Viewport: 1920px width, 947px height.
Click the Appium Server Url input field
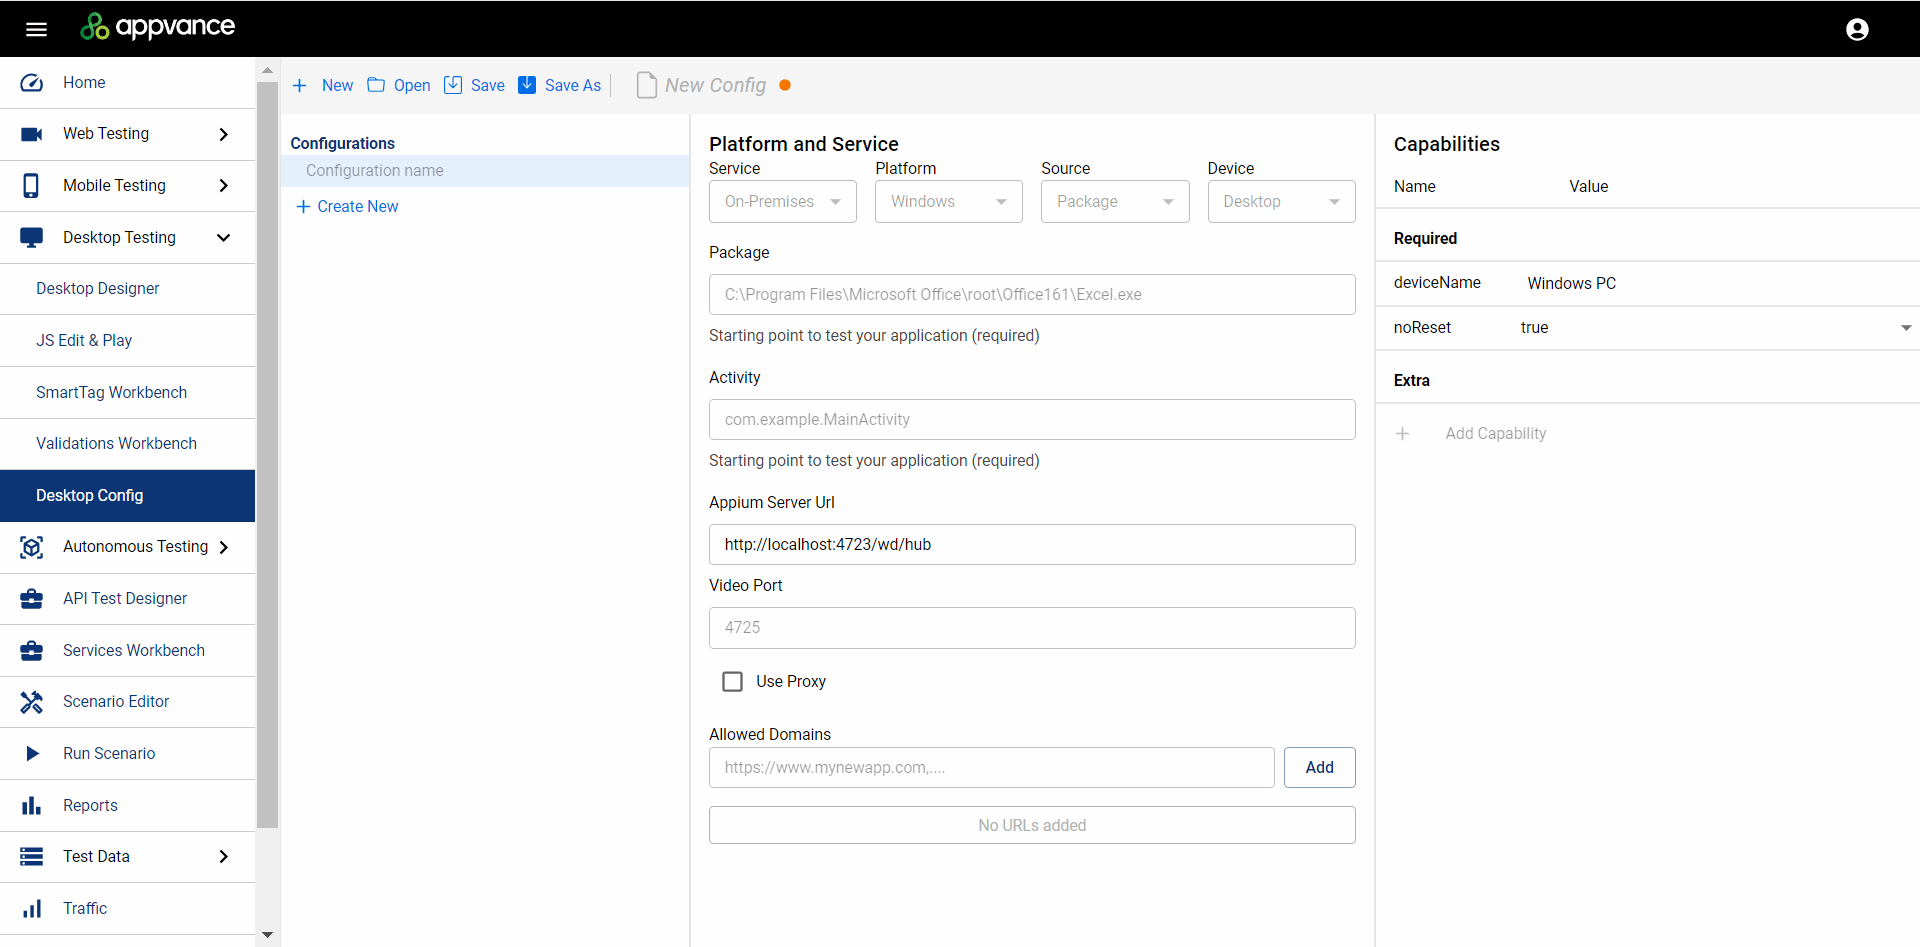pyautogui.click(x=1031, y=545)
